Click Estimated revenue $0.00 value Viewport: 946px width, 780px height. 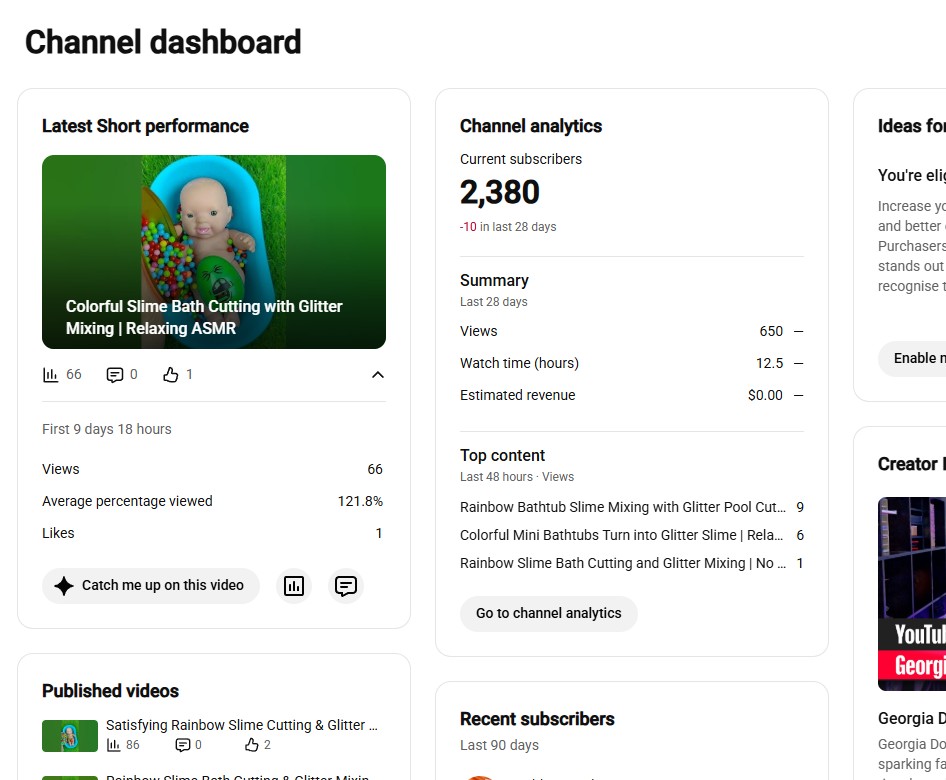[765, 395]
